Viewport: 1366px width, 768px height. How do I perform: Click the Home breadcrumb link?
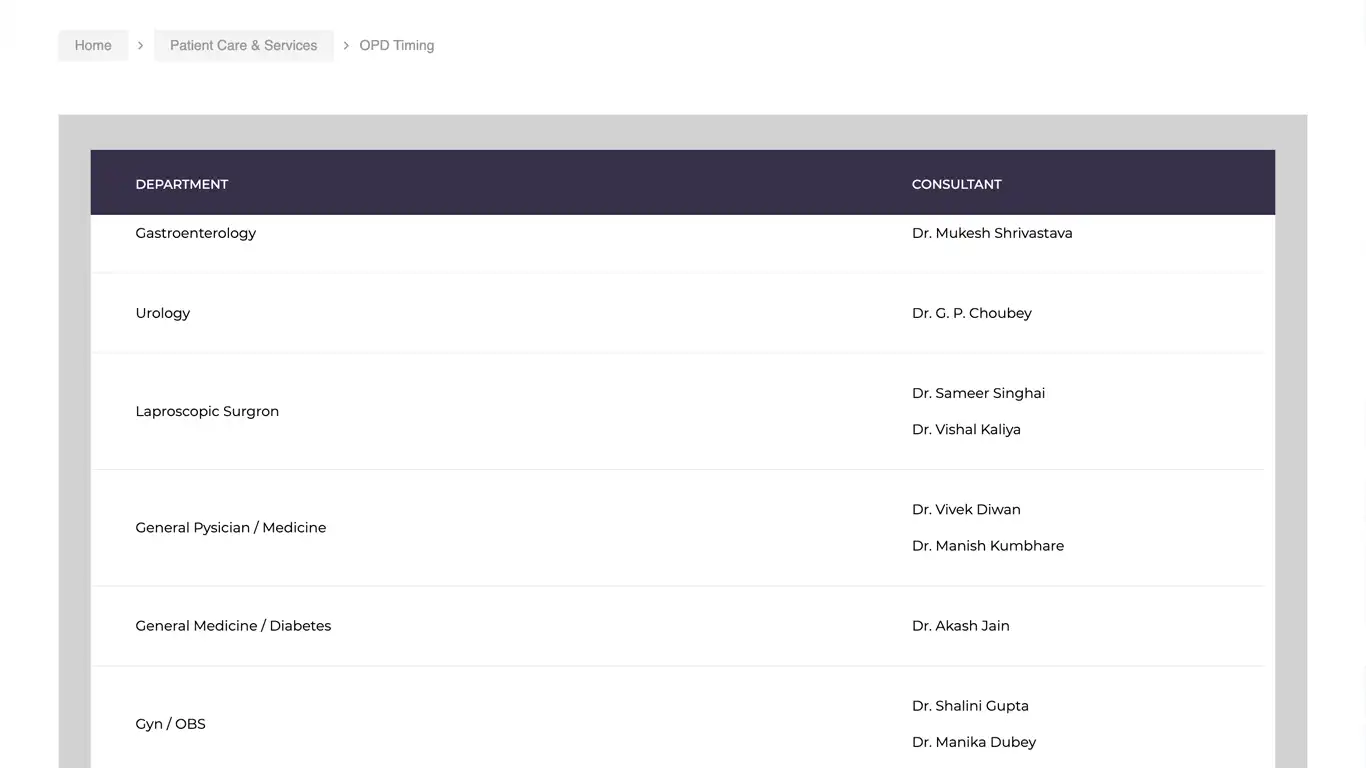click(93, 45)
